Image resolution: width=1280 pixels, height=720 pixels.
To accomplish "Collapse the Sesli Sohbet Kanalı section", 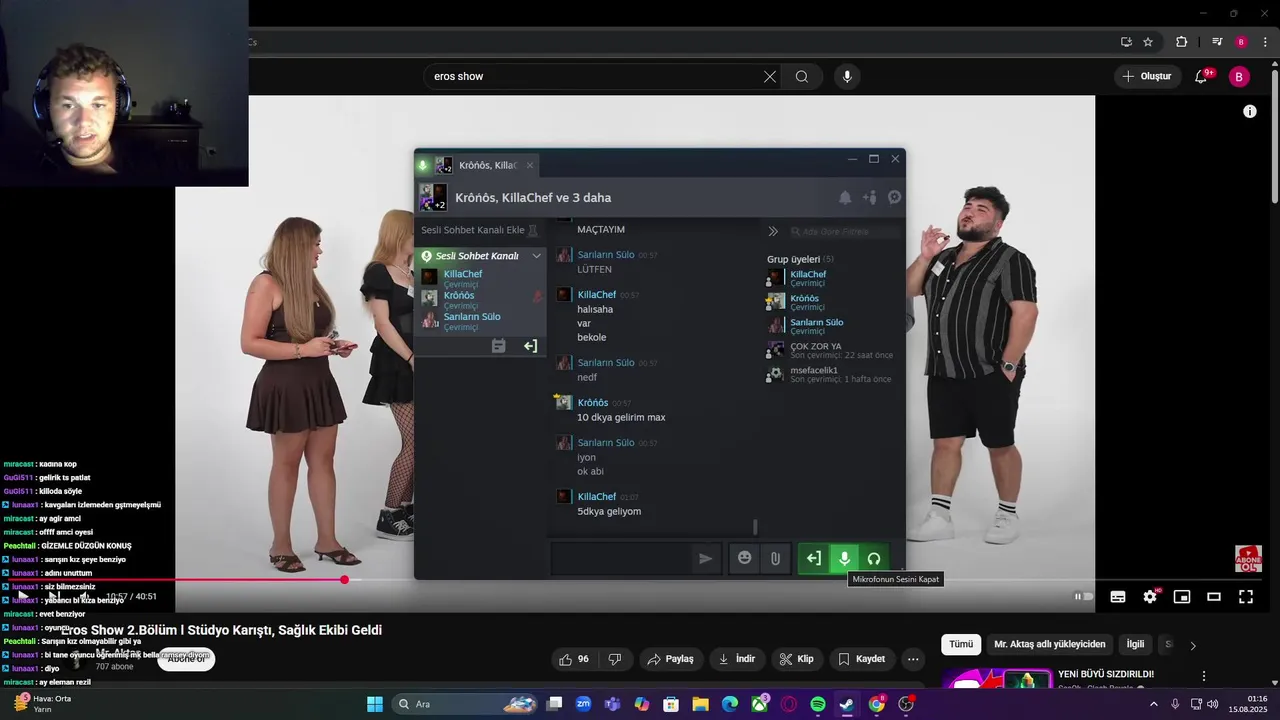I will click(536, 256).
